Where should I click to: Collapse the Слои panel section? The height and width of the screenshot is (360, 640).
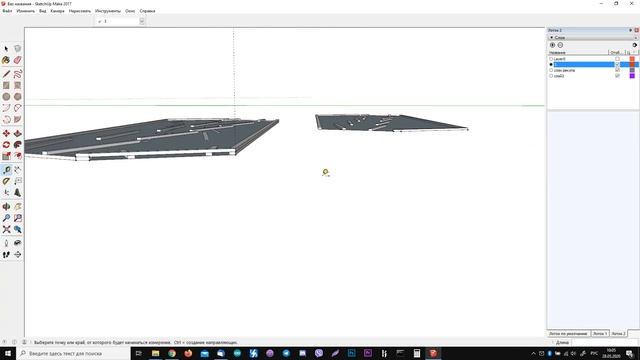[551, 38]
